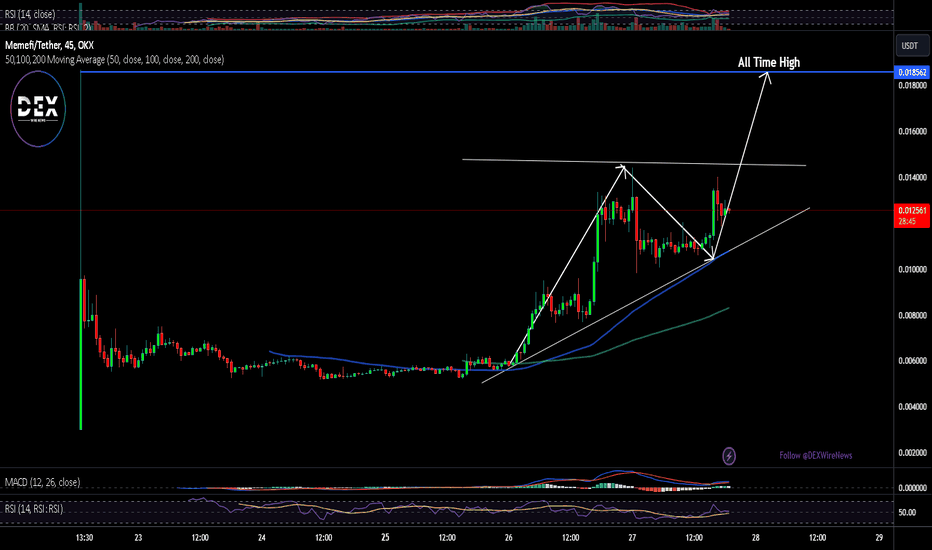The width and height of the screenshot is (932, 550).
Task: Click the 0.018000 price axis label
Action: 912,86
